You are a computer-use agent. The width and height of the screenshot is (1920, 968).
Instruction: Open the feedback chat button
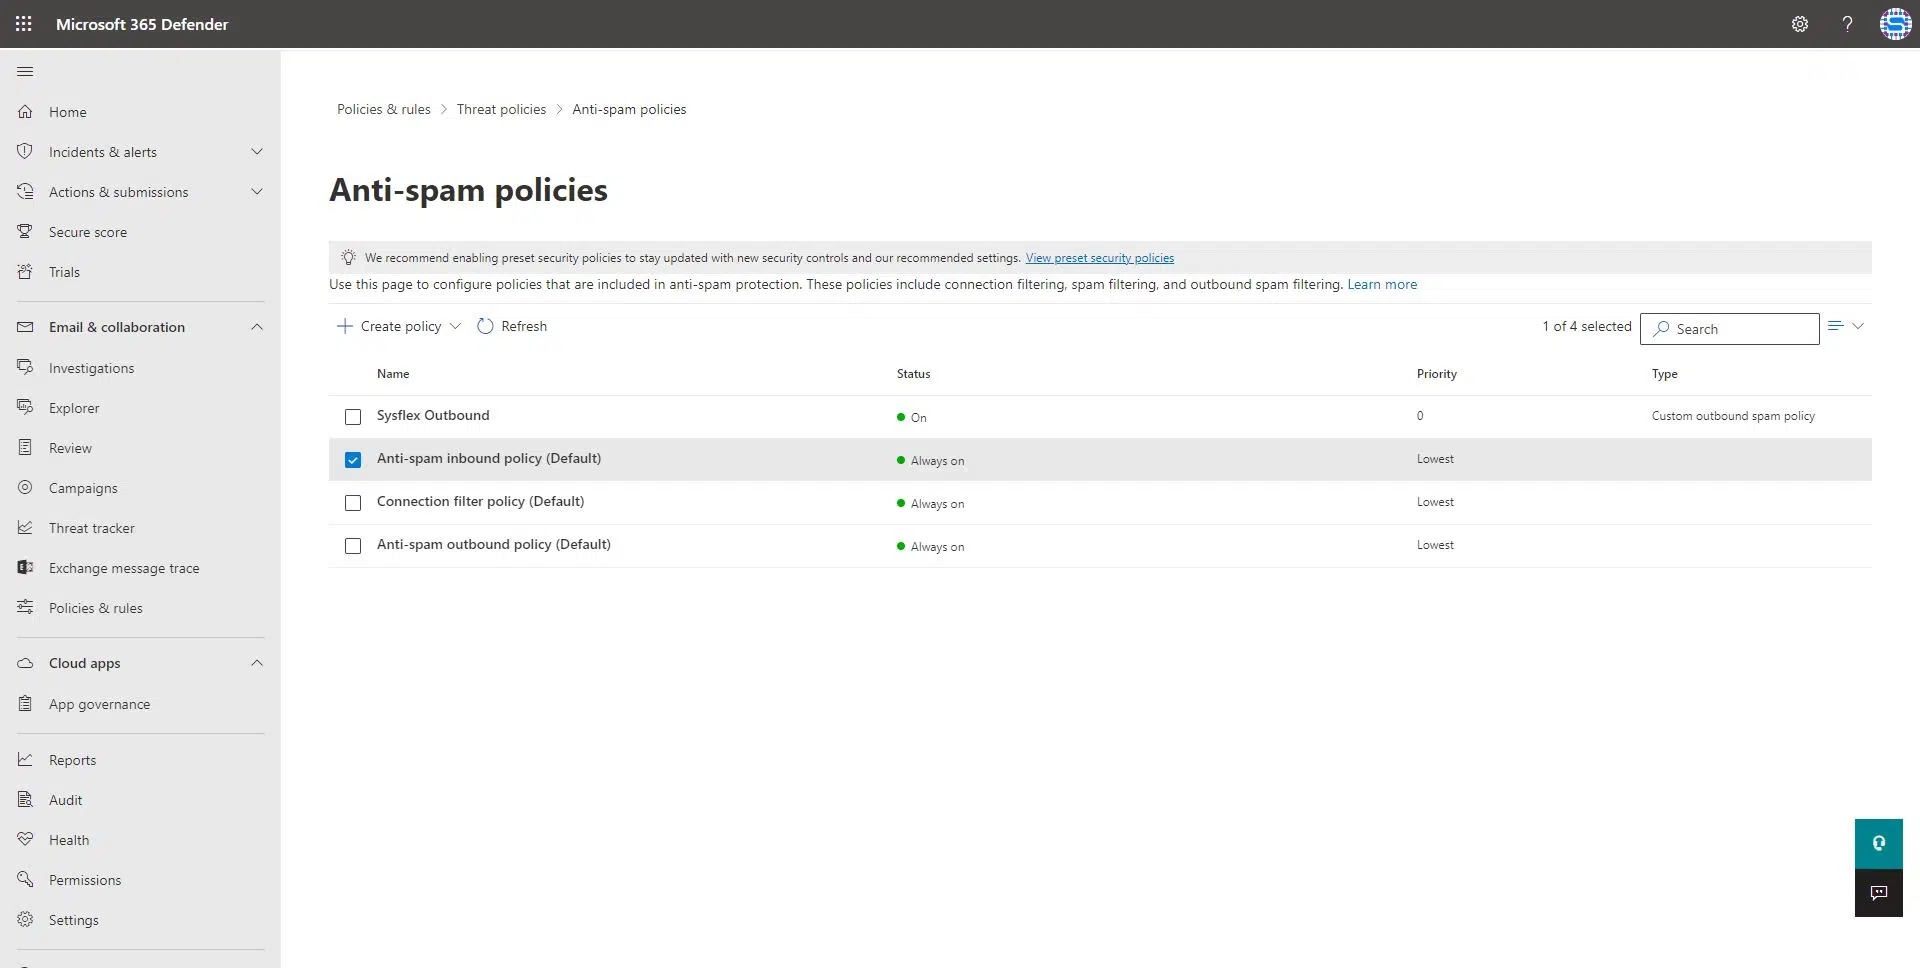click(1878, 893)
